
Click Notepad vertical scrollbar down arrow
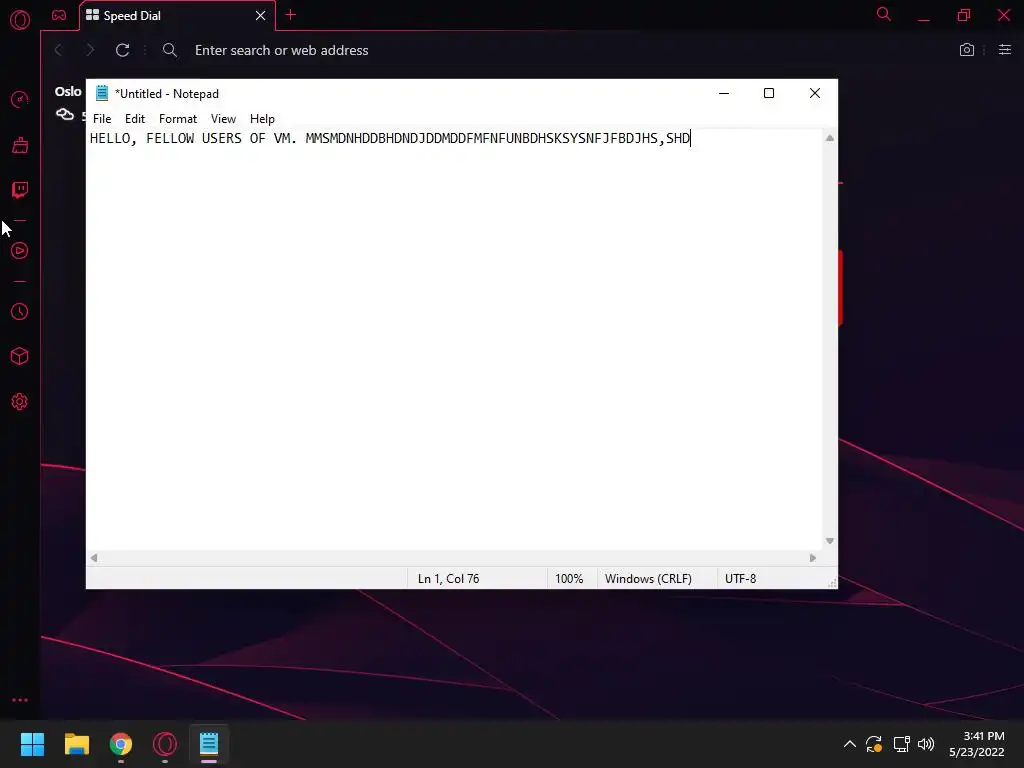829,541
